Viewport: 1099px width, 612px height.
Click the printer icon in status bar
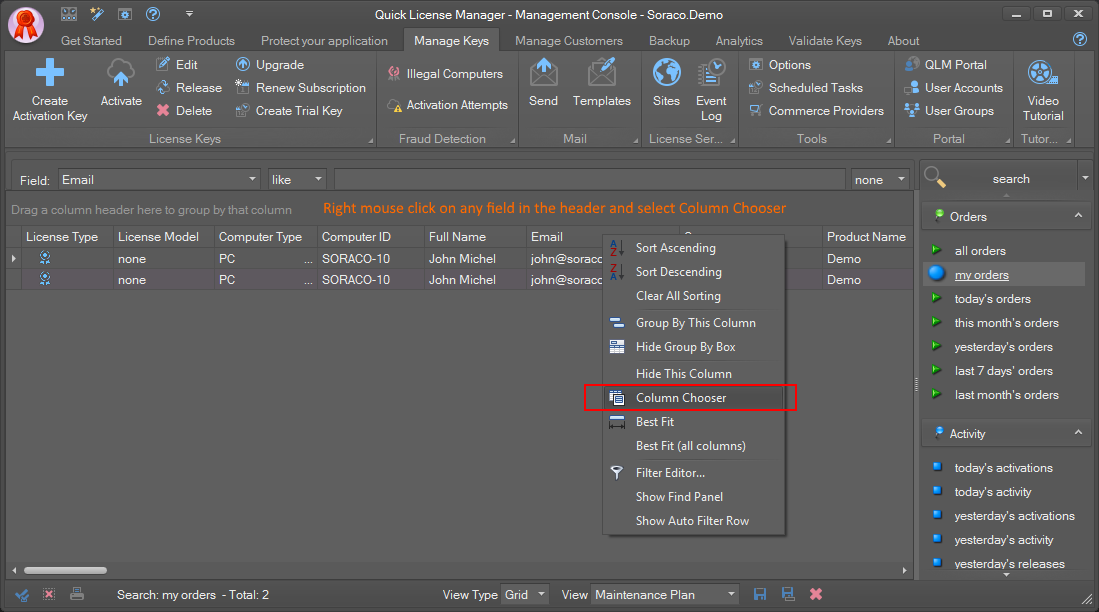pyautogui.click(x=77, y=594)
